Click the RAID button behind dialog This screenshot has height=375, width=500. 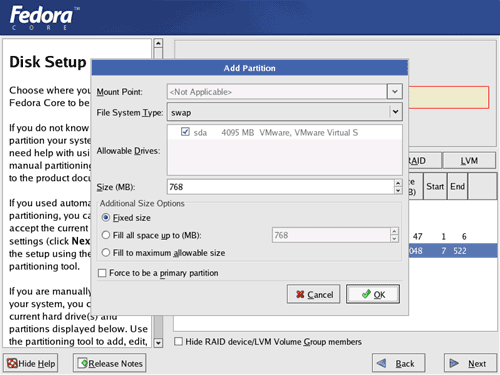425,161
